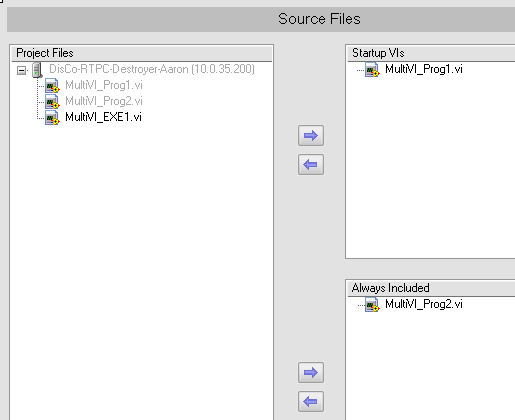Click the VI icon beside MultiVI_EXE1.vi
This screenshot has width=515, height=420.
[x=52, y=118]
